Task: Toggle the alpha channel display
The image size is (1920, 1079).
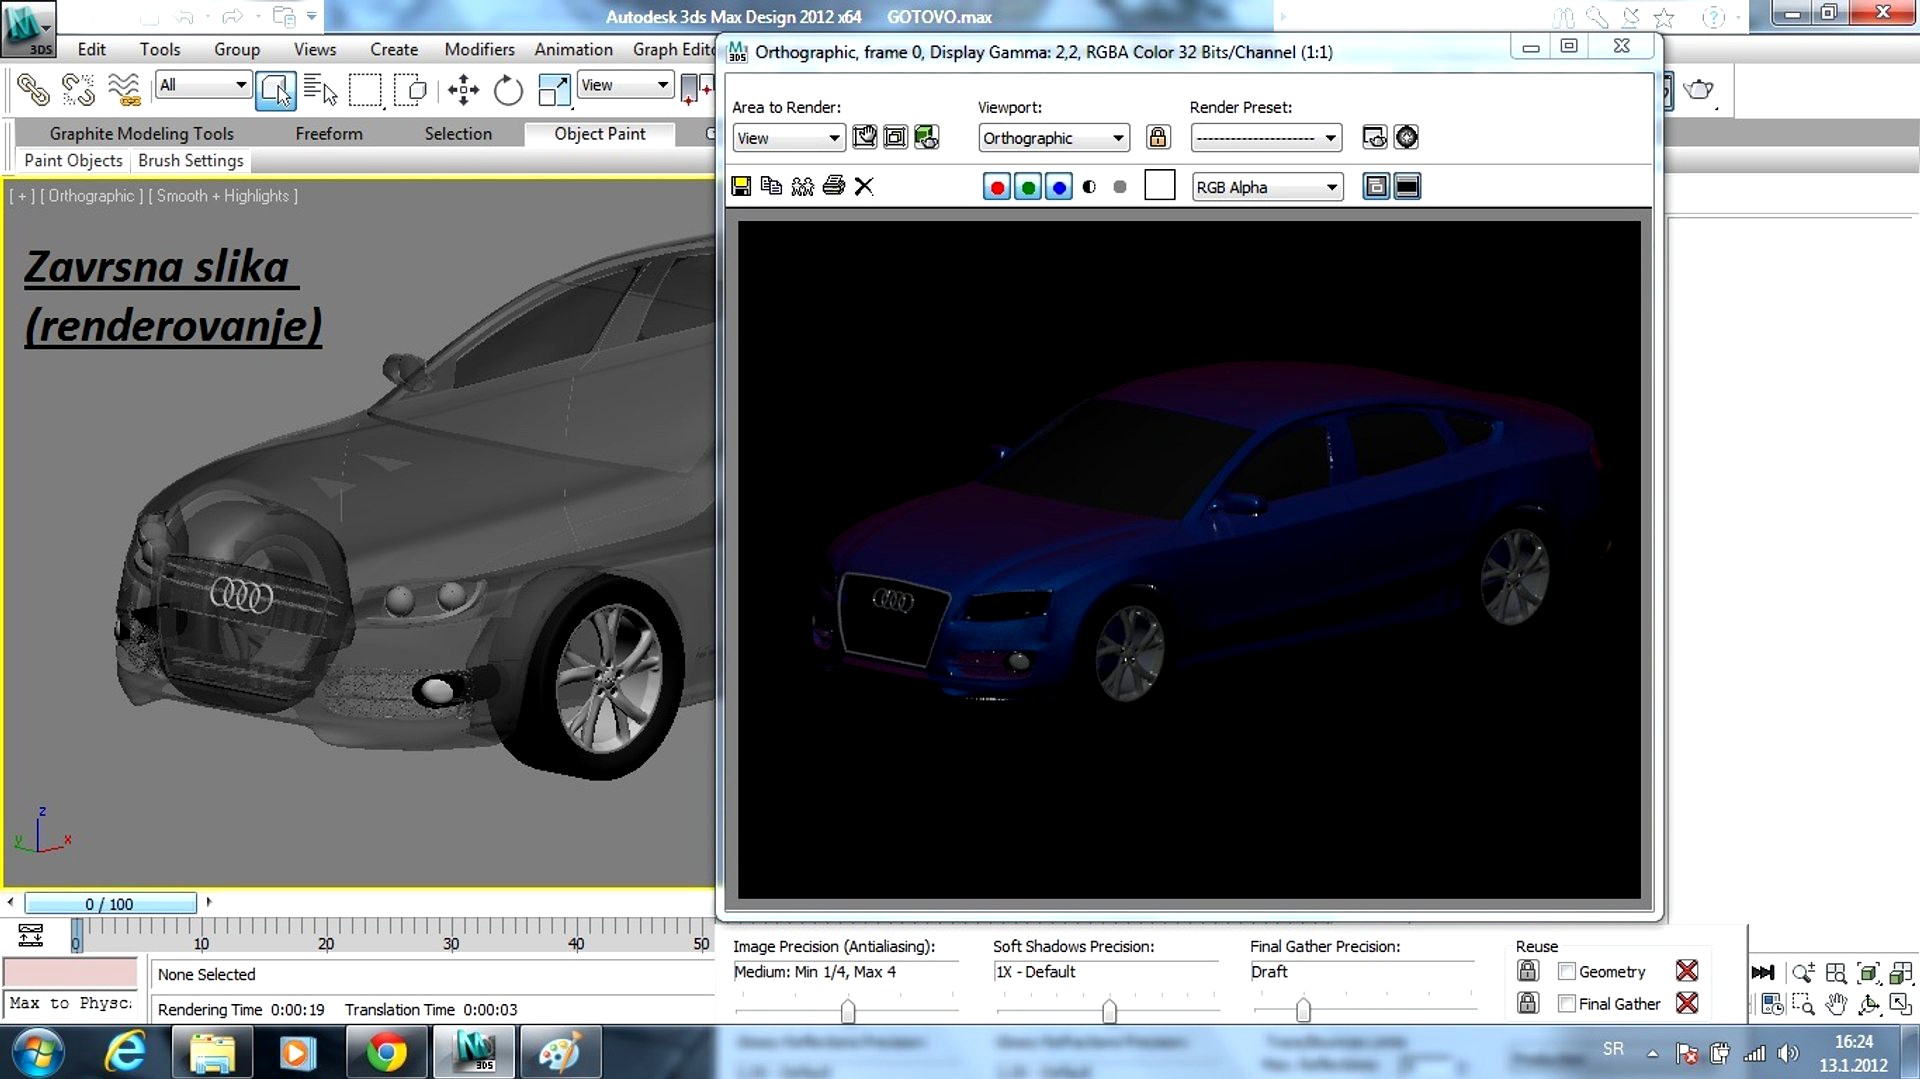Action: coord(1090,187)
